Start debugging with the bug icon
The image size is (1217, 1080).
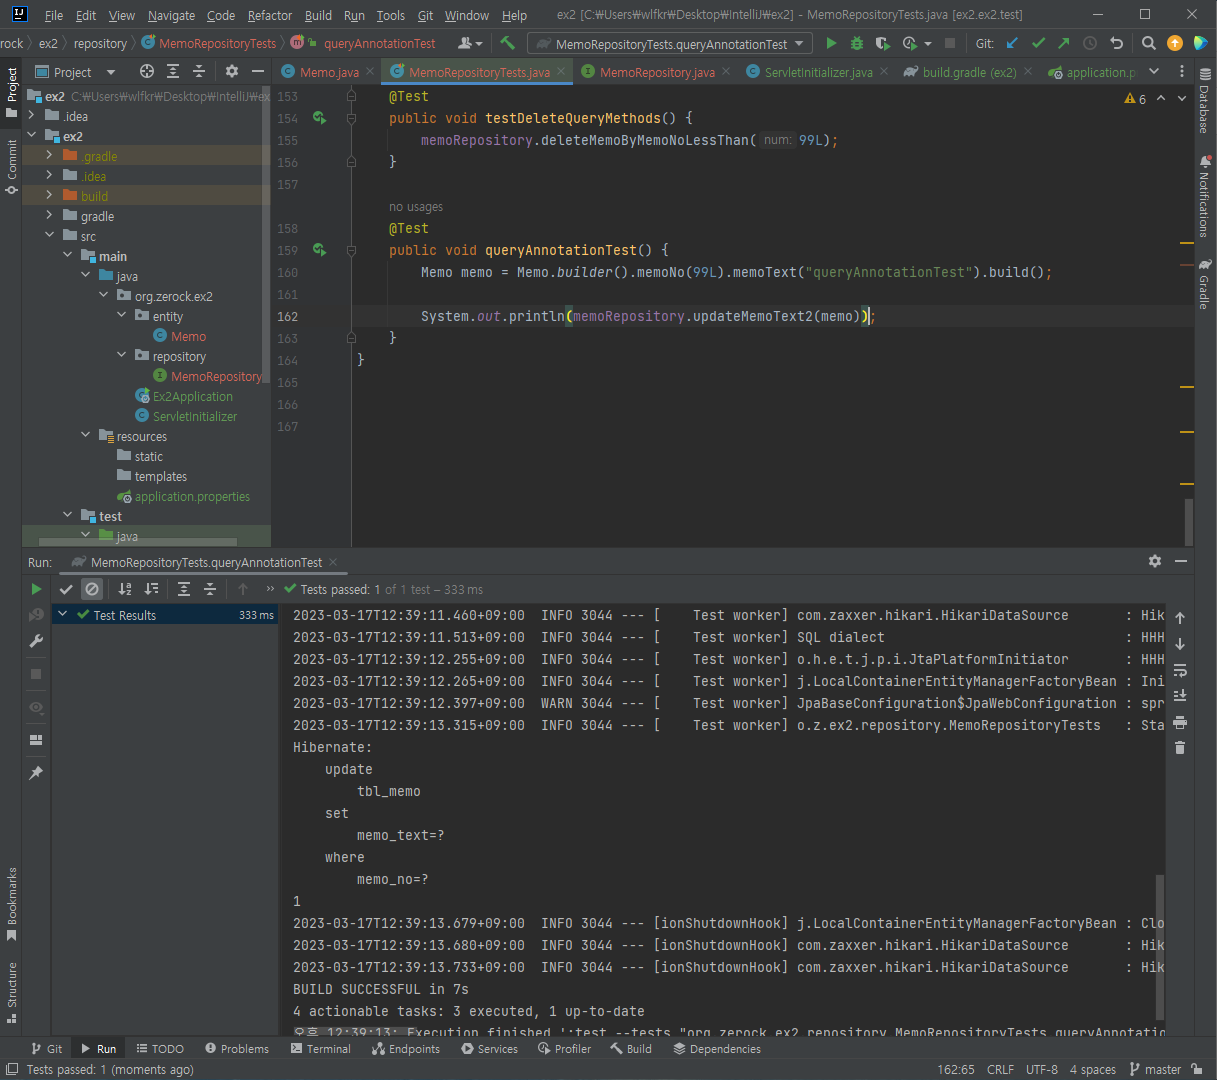tap(857, 43)
